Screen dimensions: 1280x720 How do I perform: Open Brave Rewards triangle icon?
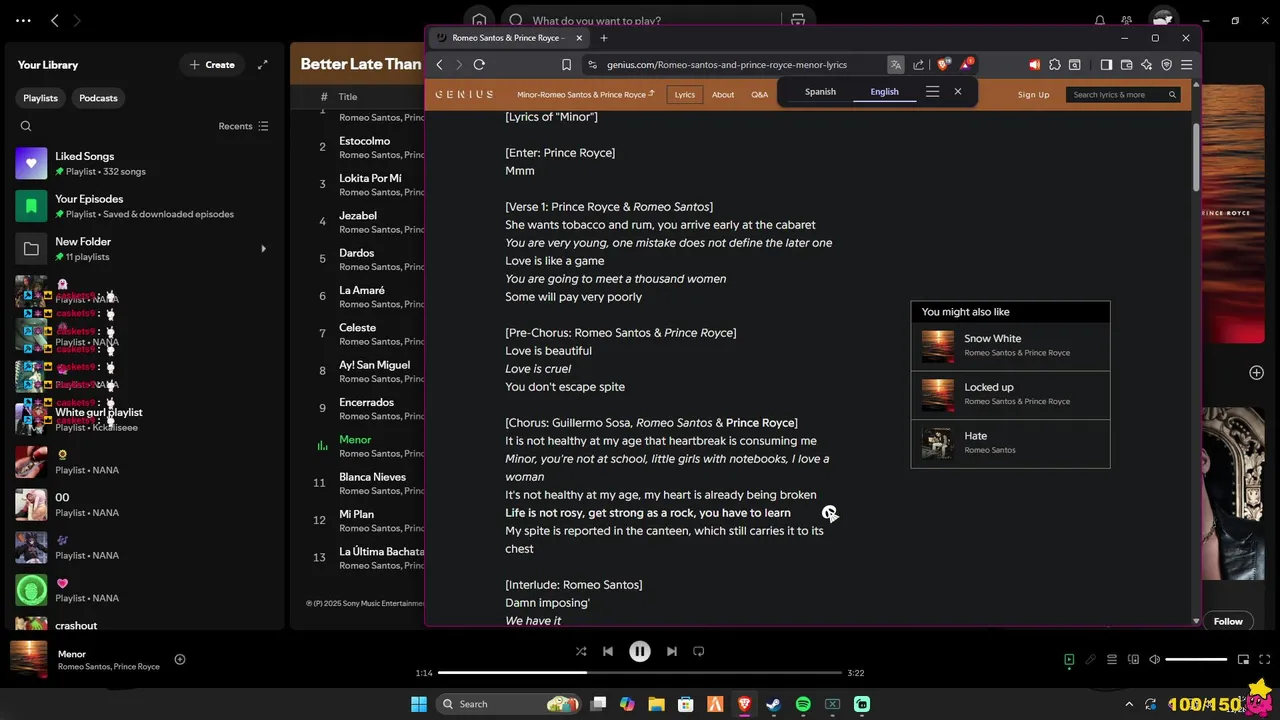point(965,65)
